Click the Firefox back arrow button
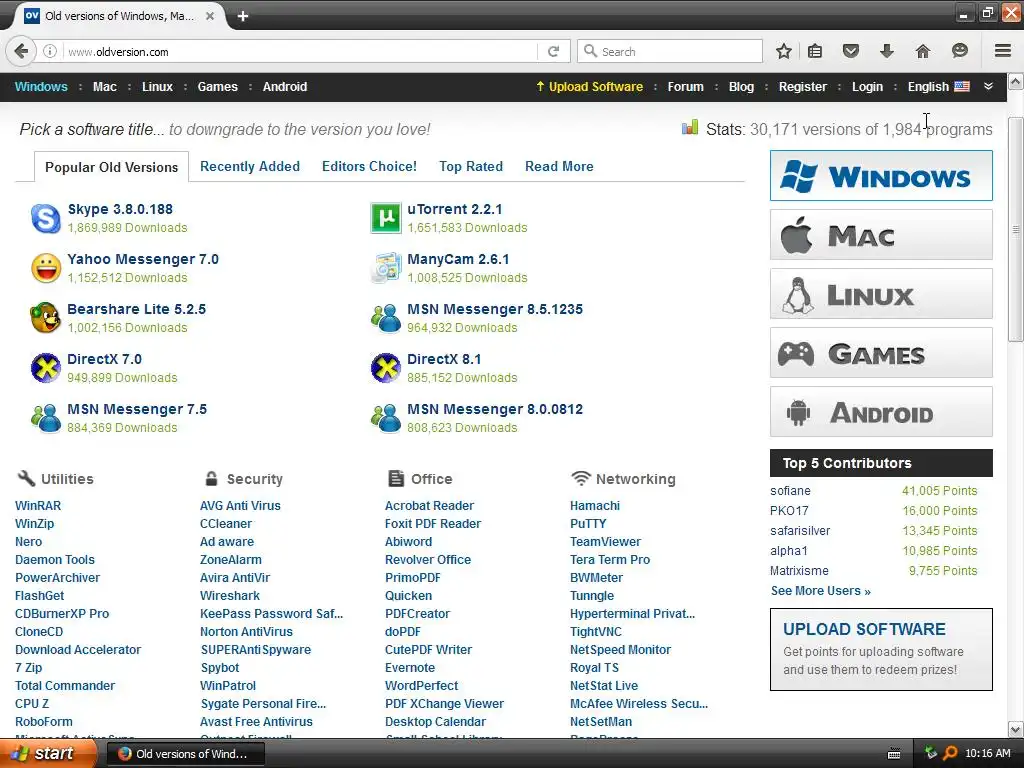 point(21,51)
